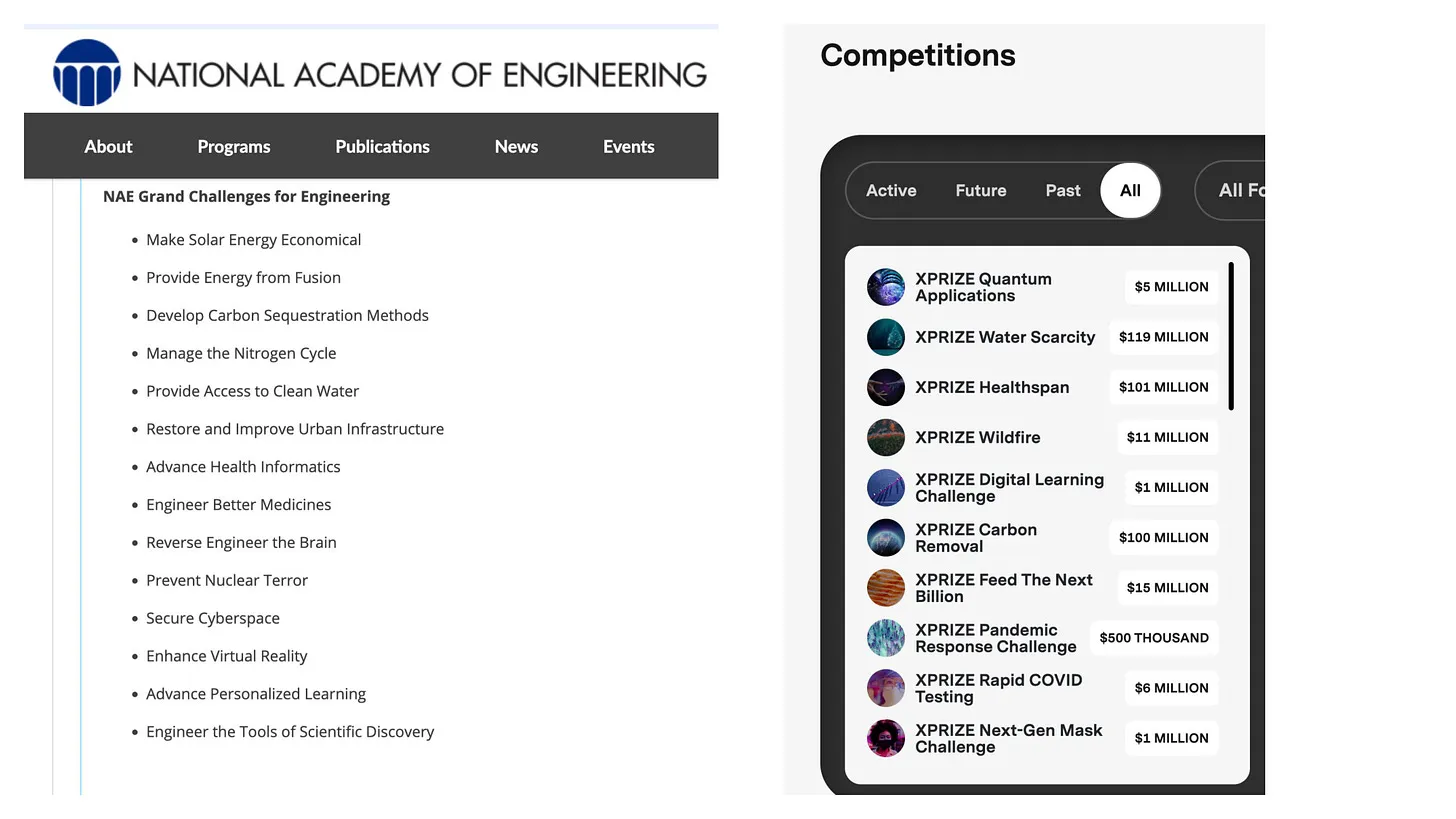
Task: Select the XPRIZE Next-Gen Mask Challenge icon
Action: pos(885,738)
